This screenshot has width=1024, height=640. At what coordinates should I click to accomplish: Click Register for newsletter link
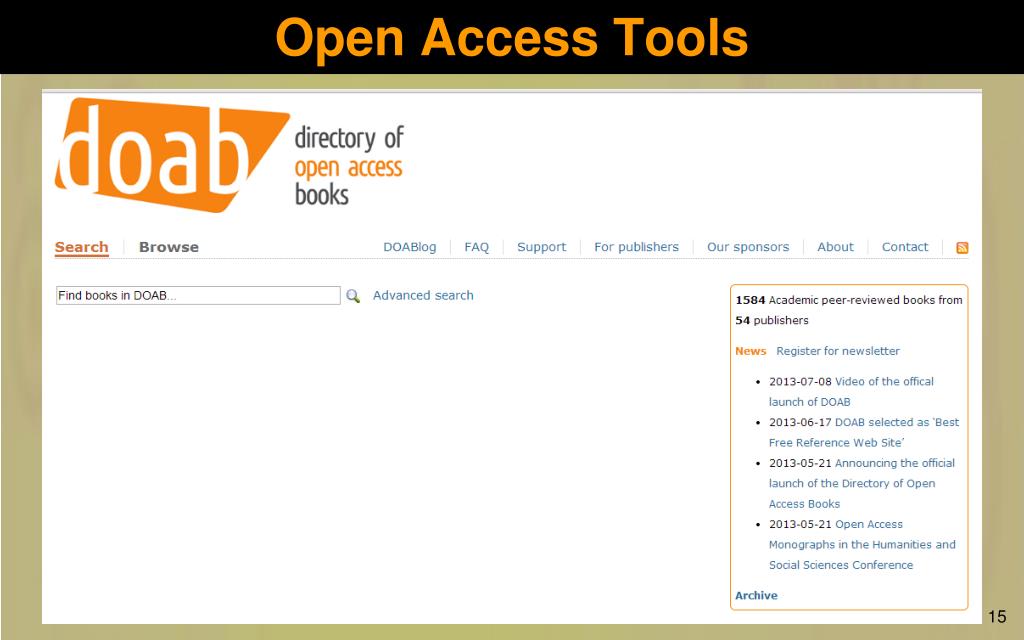click(x=838, y=351)
